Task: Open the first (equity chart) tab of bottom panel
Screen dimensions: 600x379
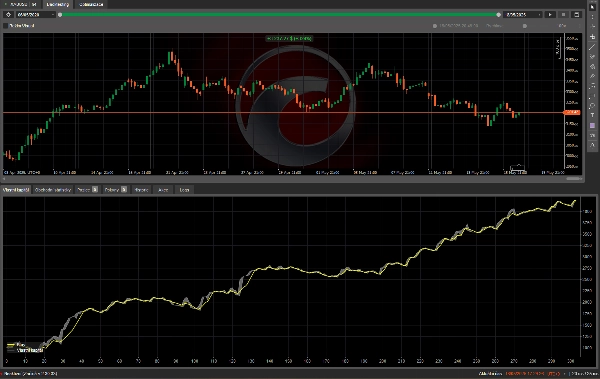Action: 16,190
